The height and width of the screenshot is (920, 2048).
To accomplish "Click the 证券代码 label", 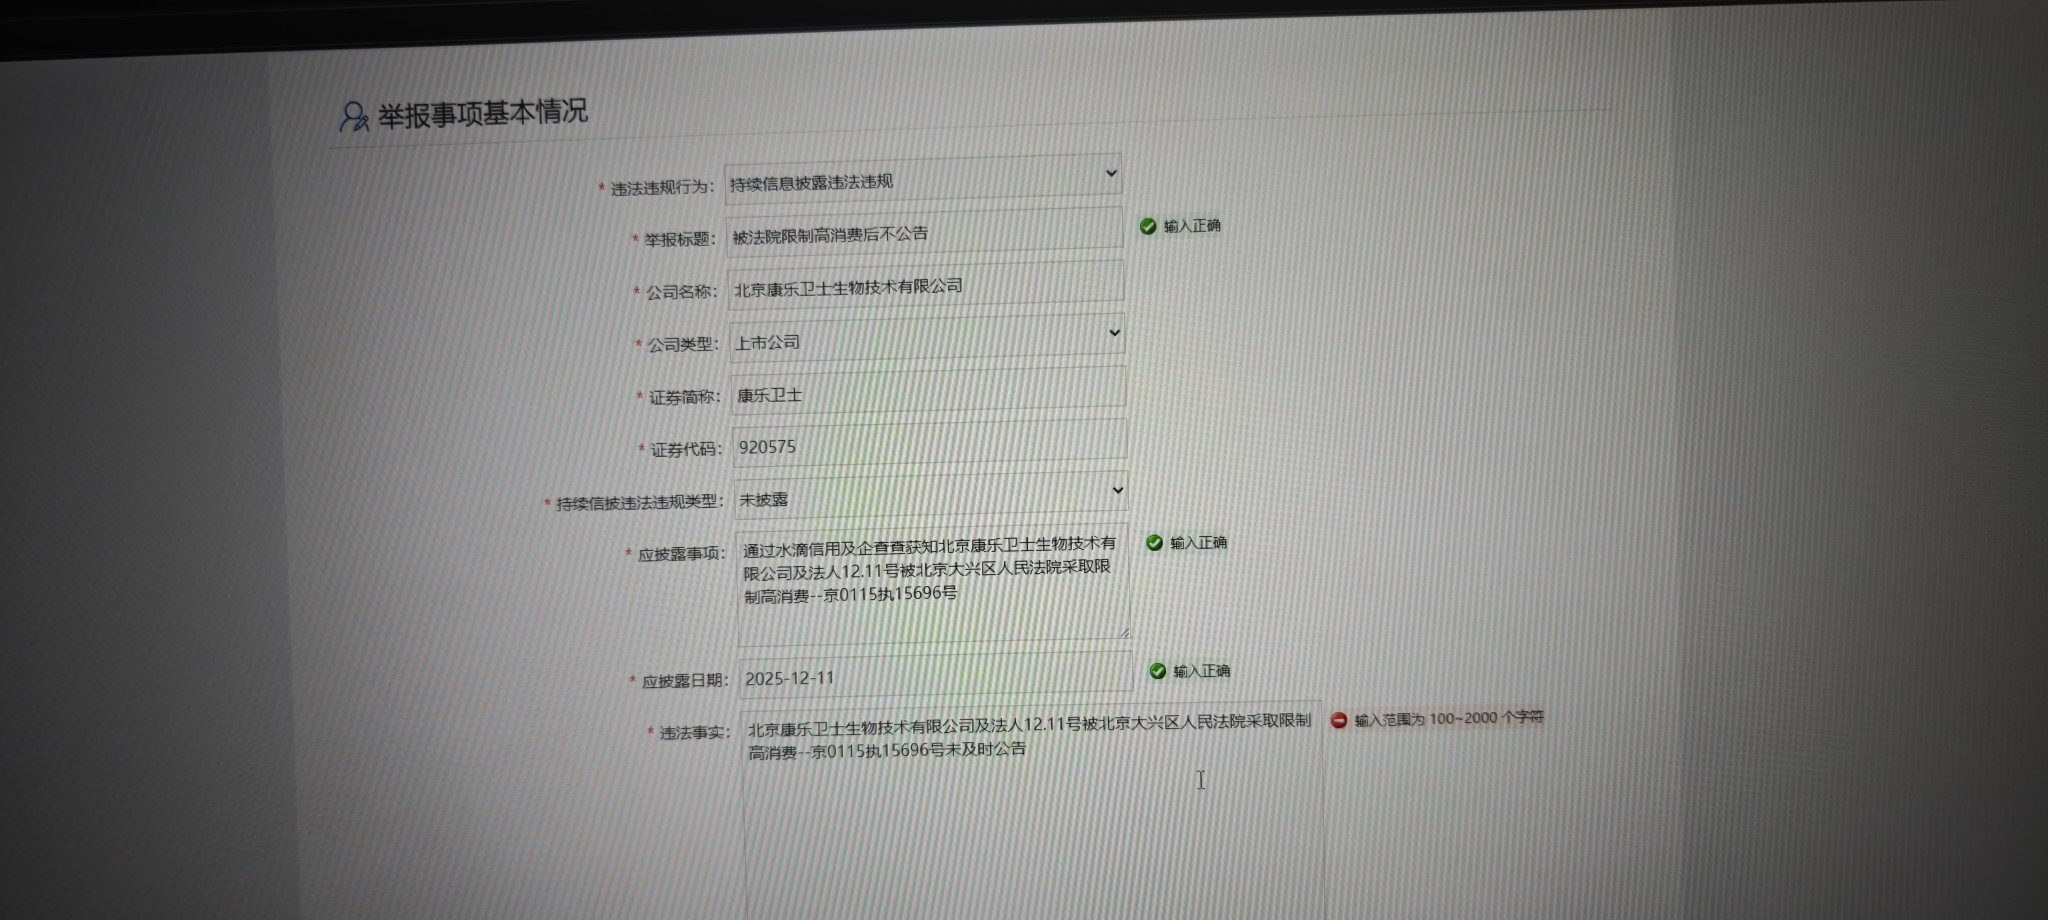I will click(x=686, y=450).
